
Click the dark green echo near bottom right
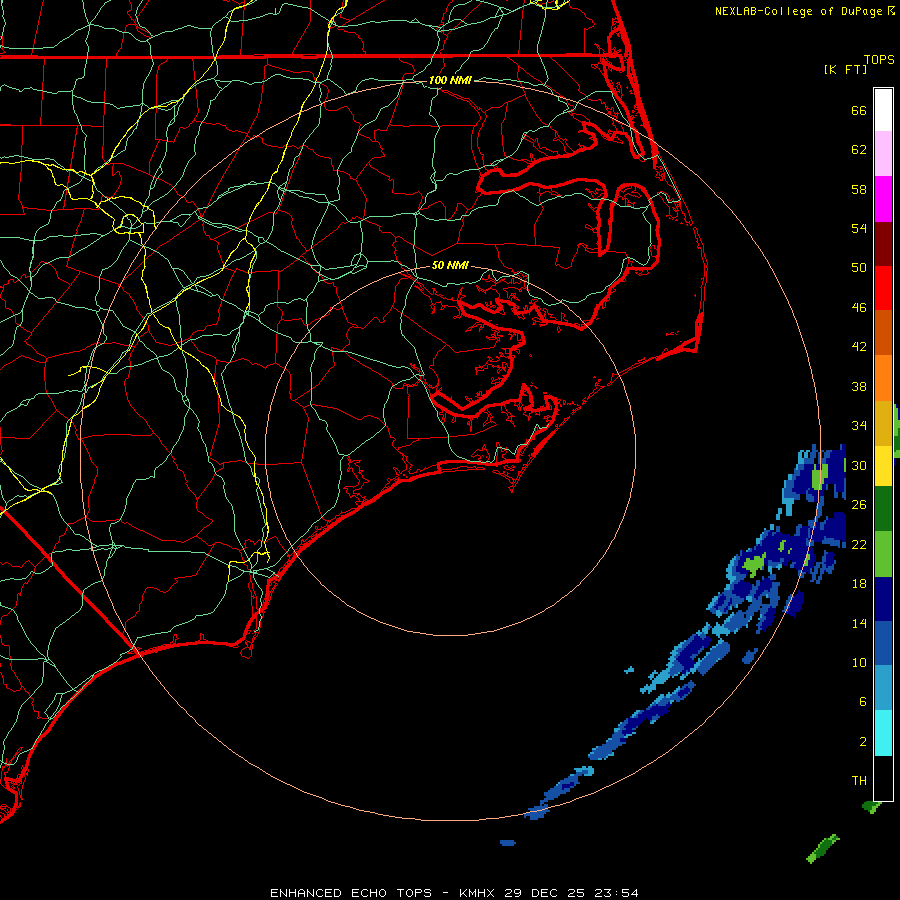coord(823,849)
